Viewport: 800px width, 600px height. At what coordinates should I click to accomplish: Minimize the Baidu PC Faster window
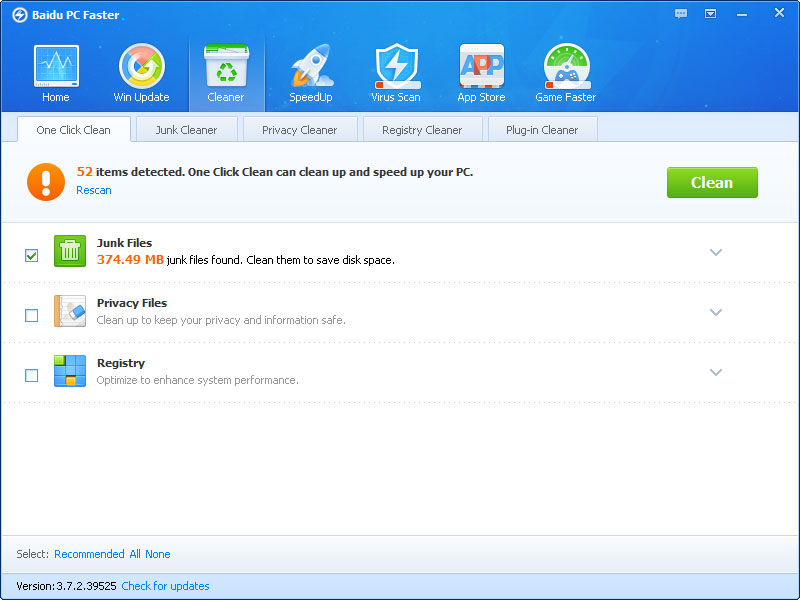(x=742, y=14)
